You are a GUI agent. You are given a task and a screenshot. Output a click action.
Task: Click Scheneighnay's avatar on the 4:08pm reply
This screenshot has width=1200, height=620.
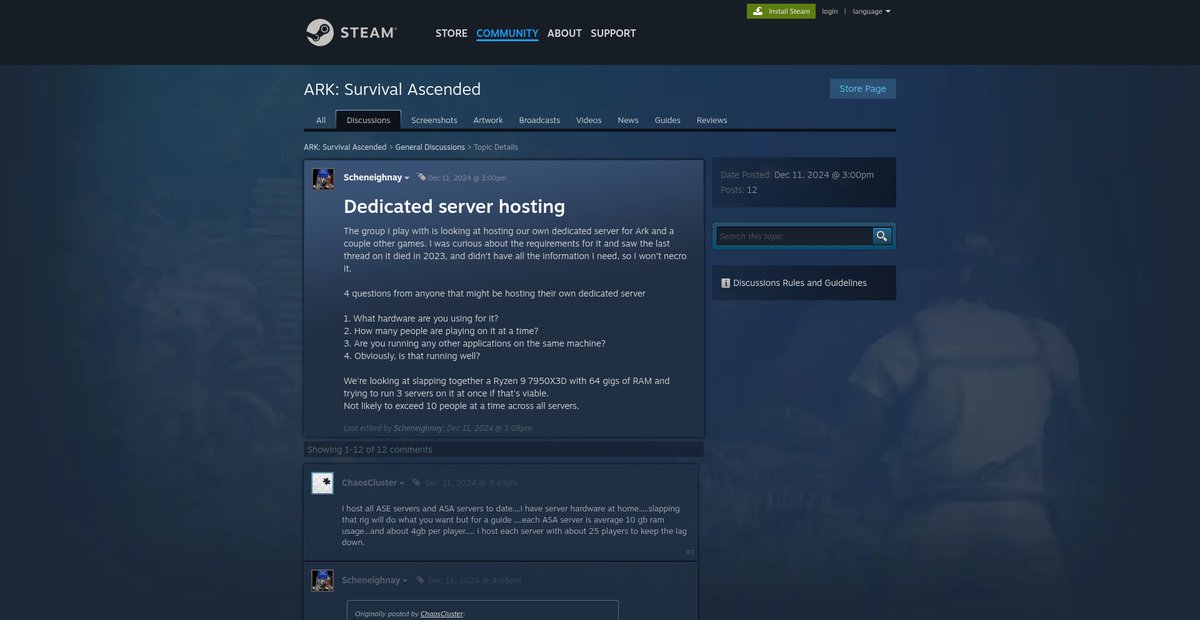tap(322, 580)
